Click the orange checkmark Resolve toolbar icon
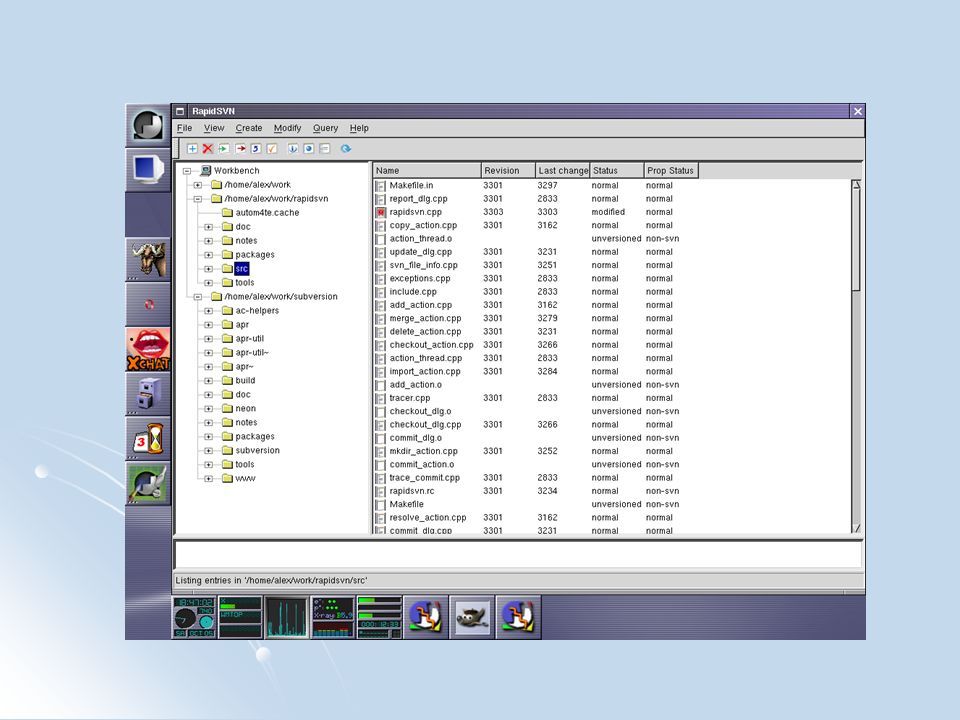The height and width of the screenshot is (720, 960). (x=272, y=149)
